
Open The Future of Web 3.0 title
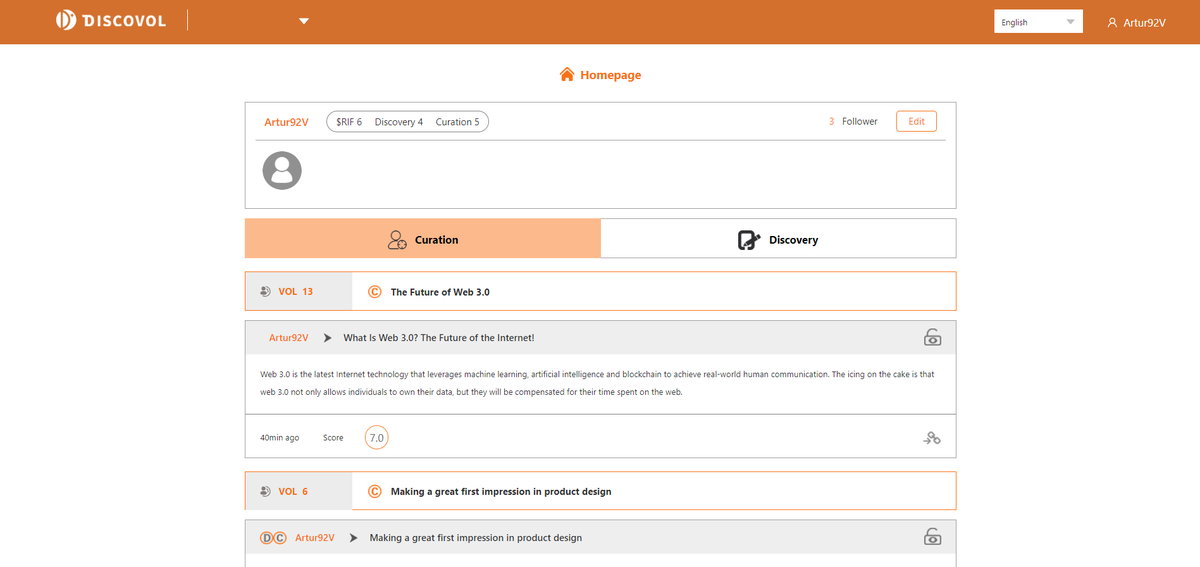tap(440, 292)
